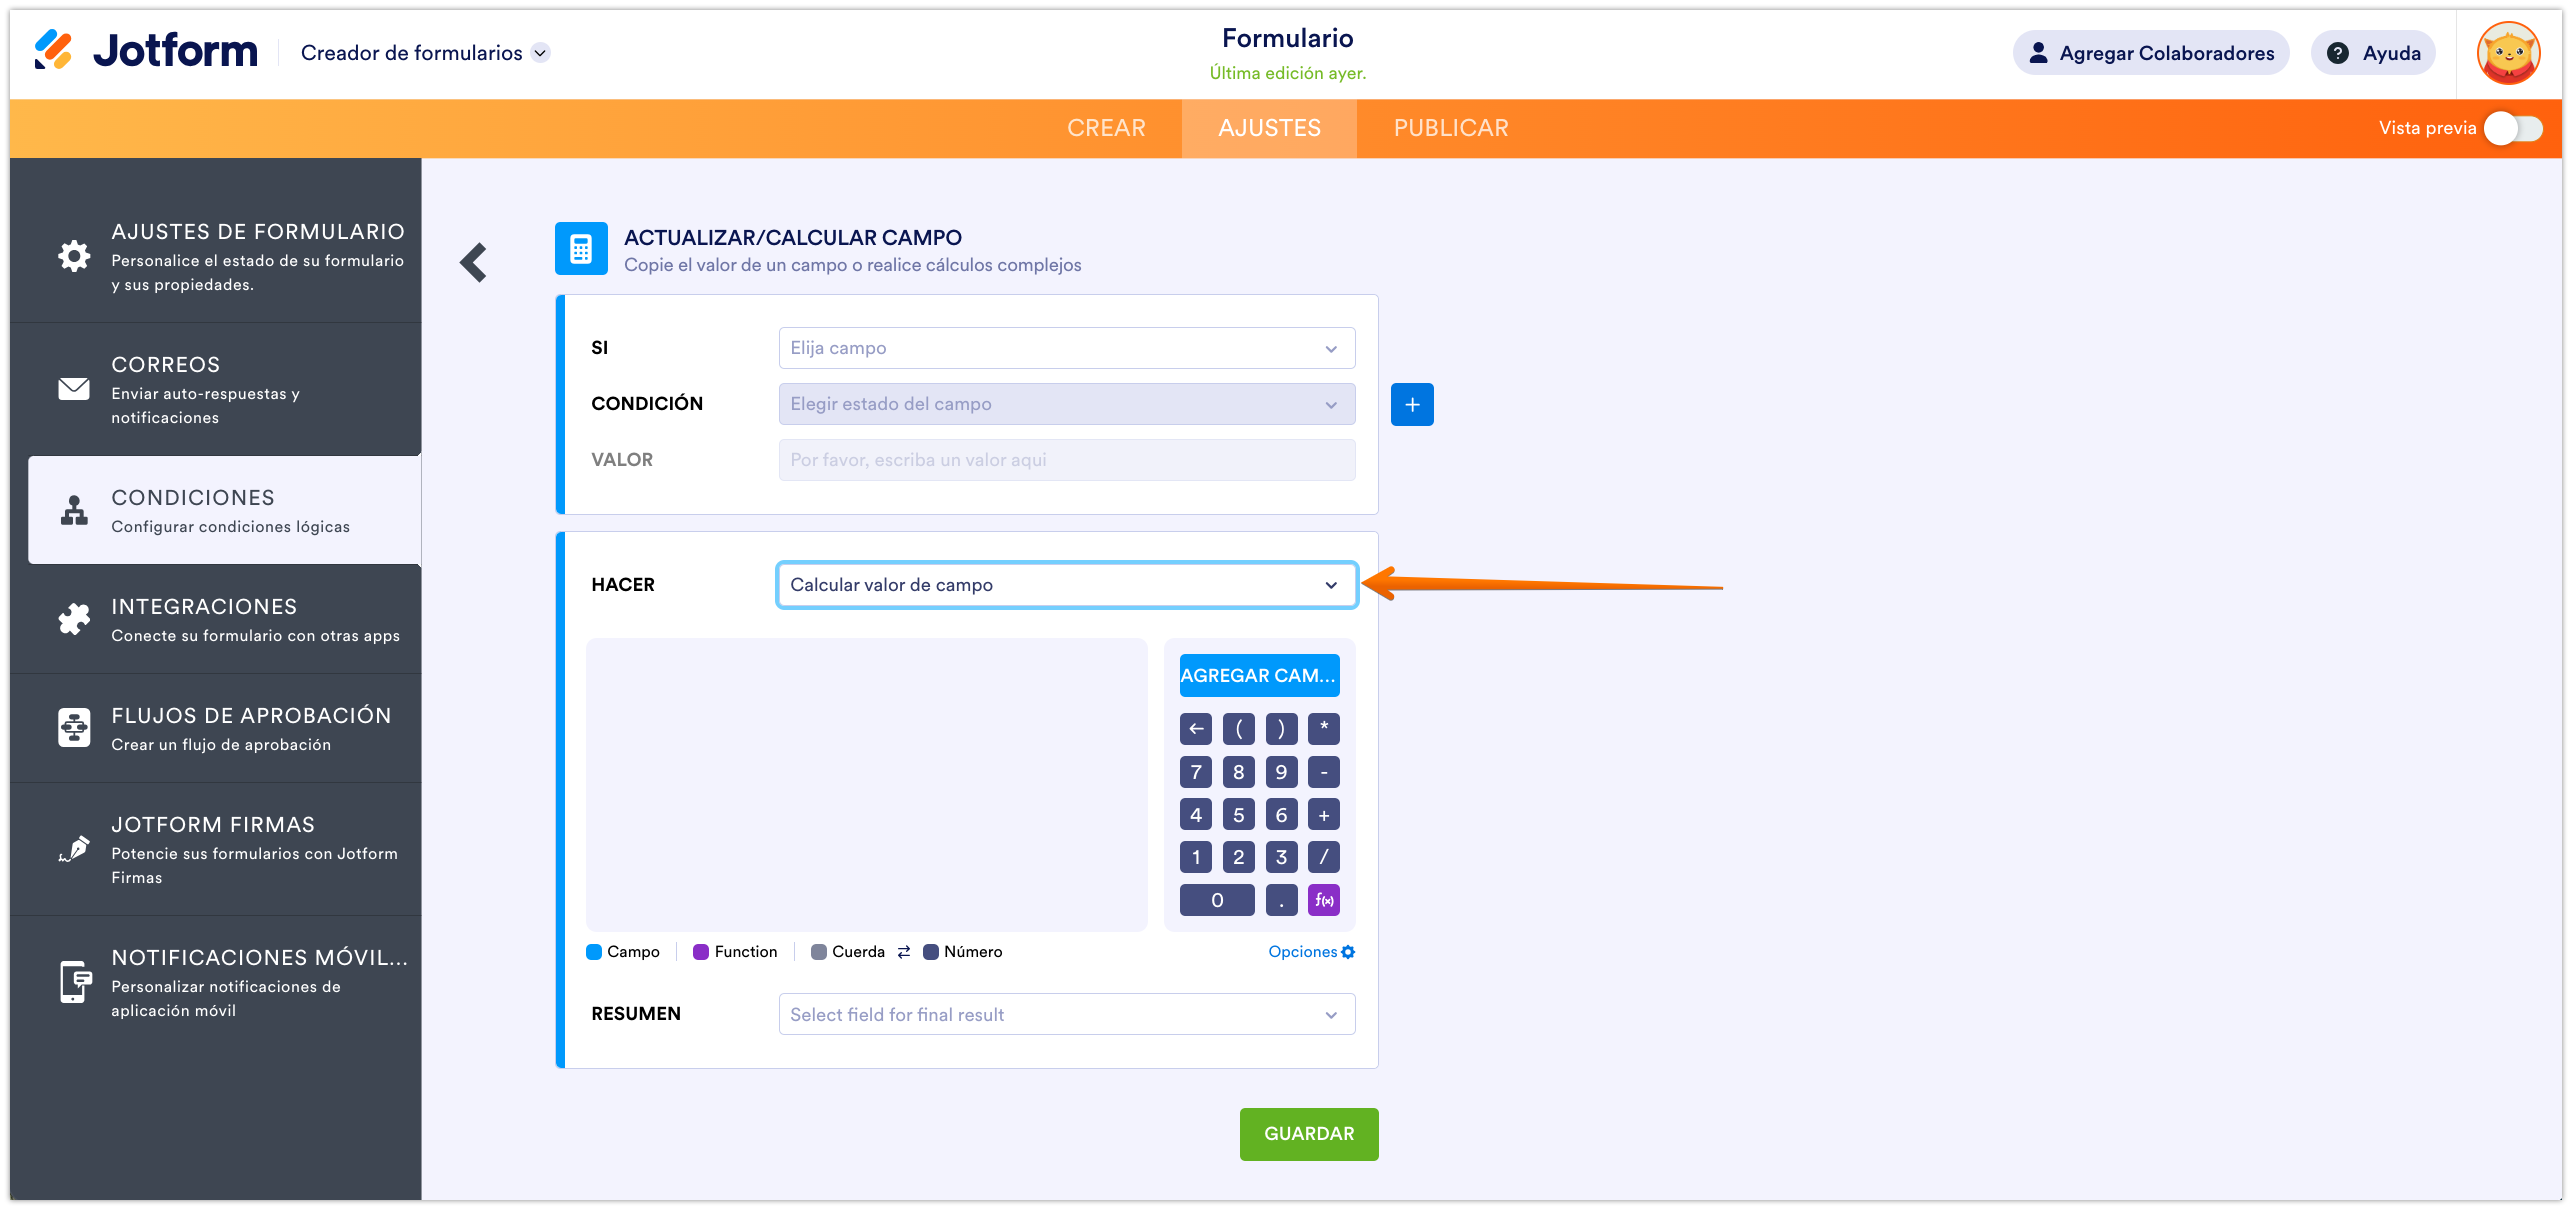Open user avatar profile menu
The height and width of the screenshot is (1210, 2572).
[2507, 53]
